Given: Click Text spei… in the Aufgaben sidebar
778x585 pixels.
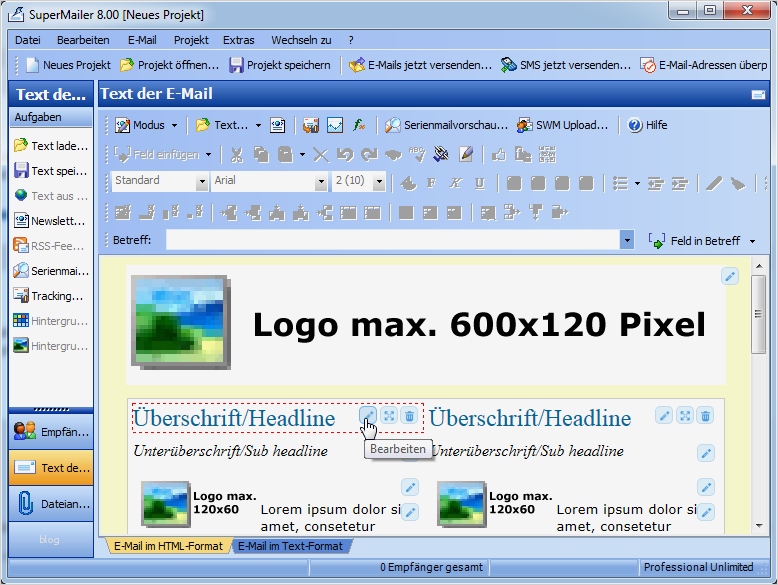Looking at the screenshot, I should click(x=51, y=171).
